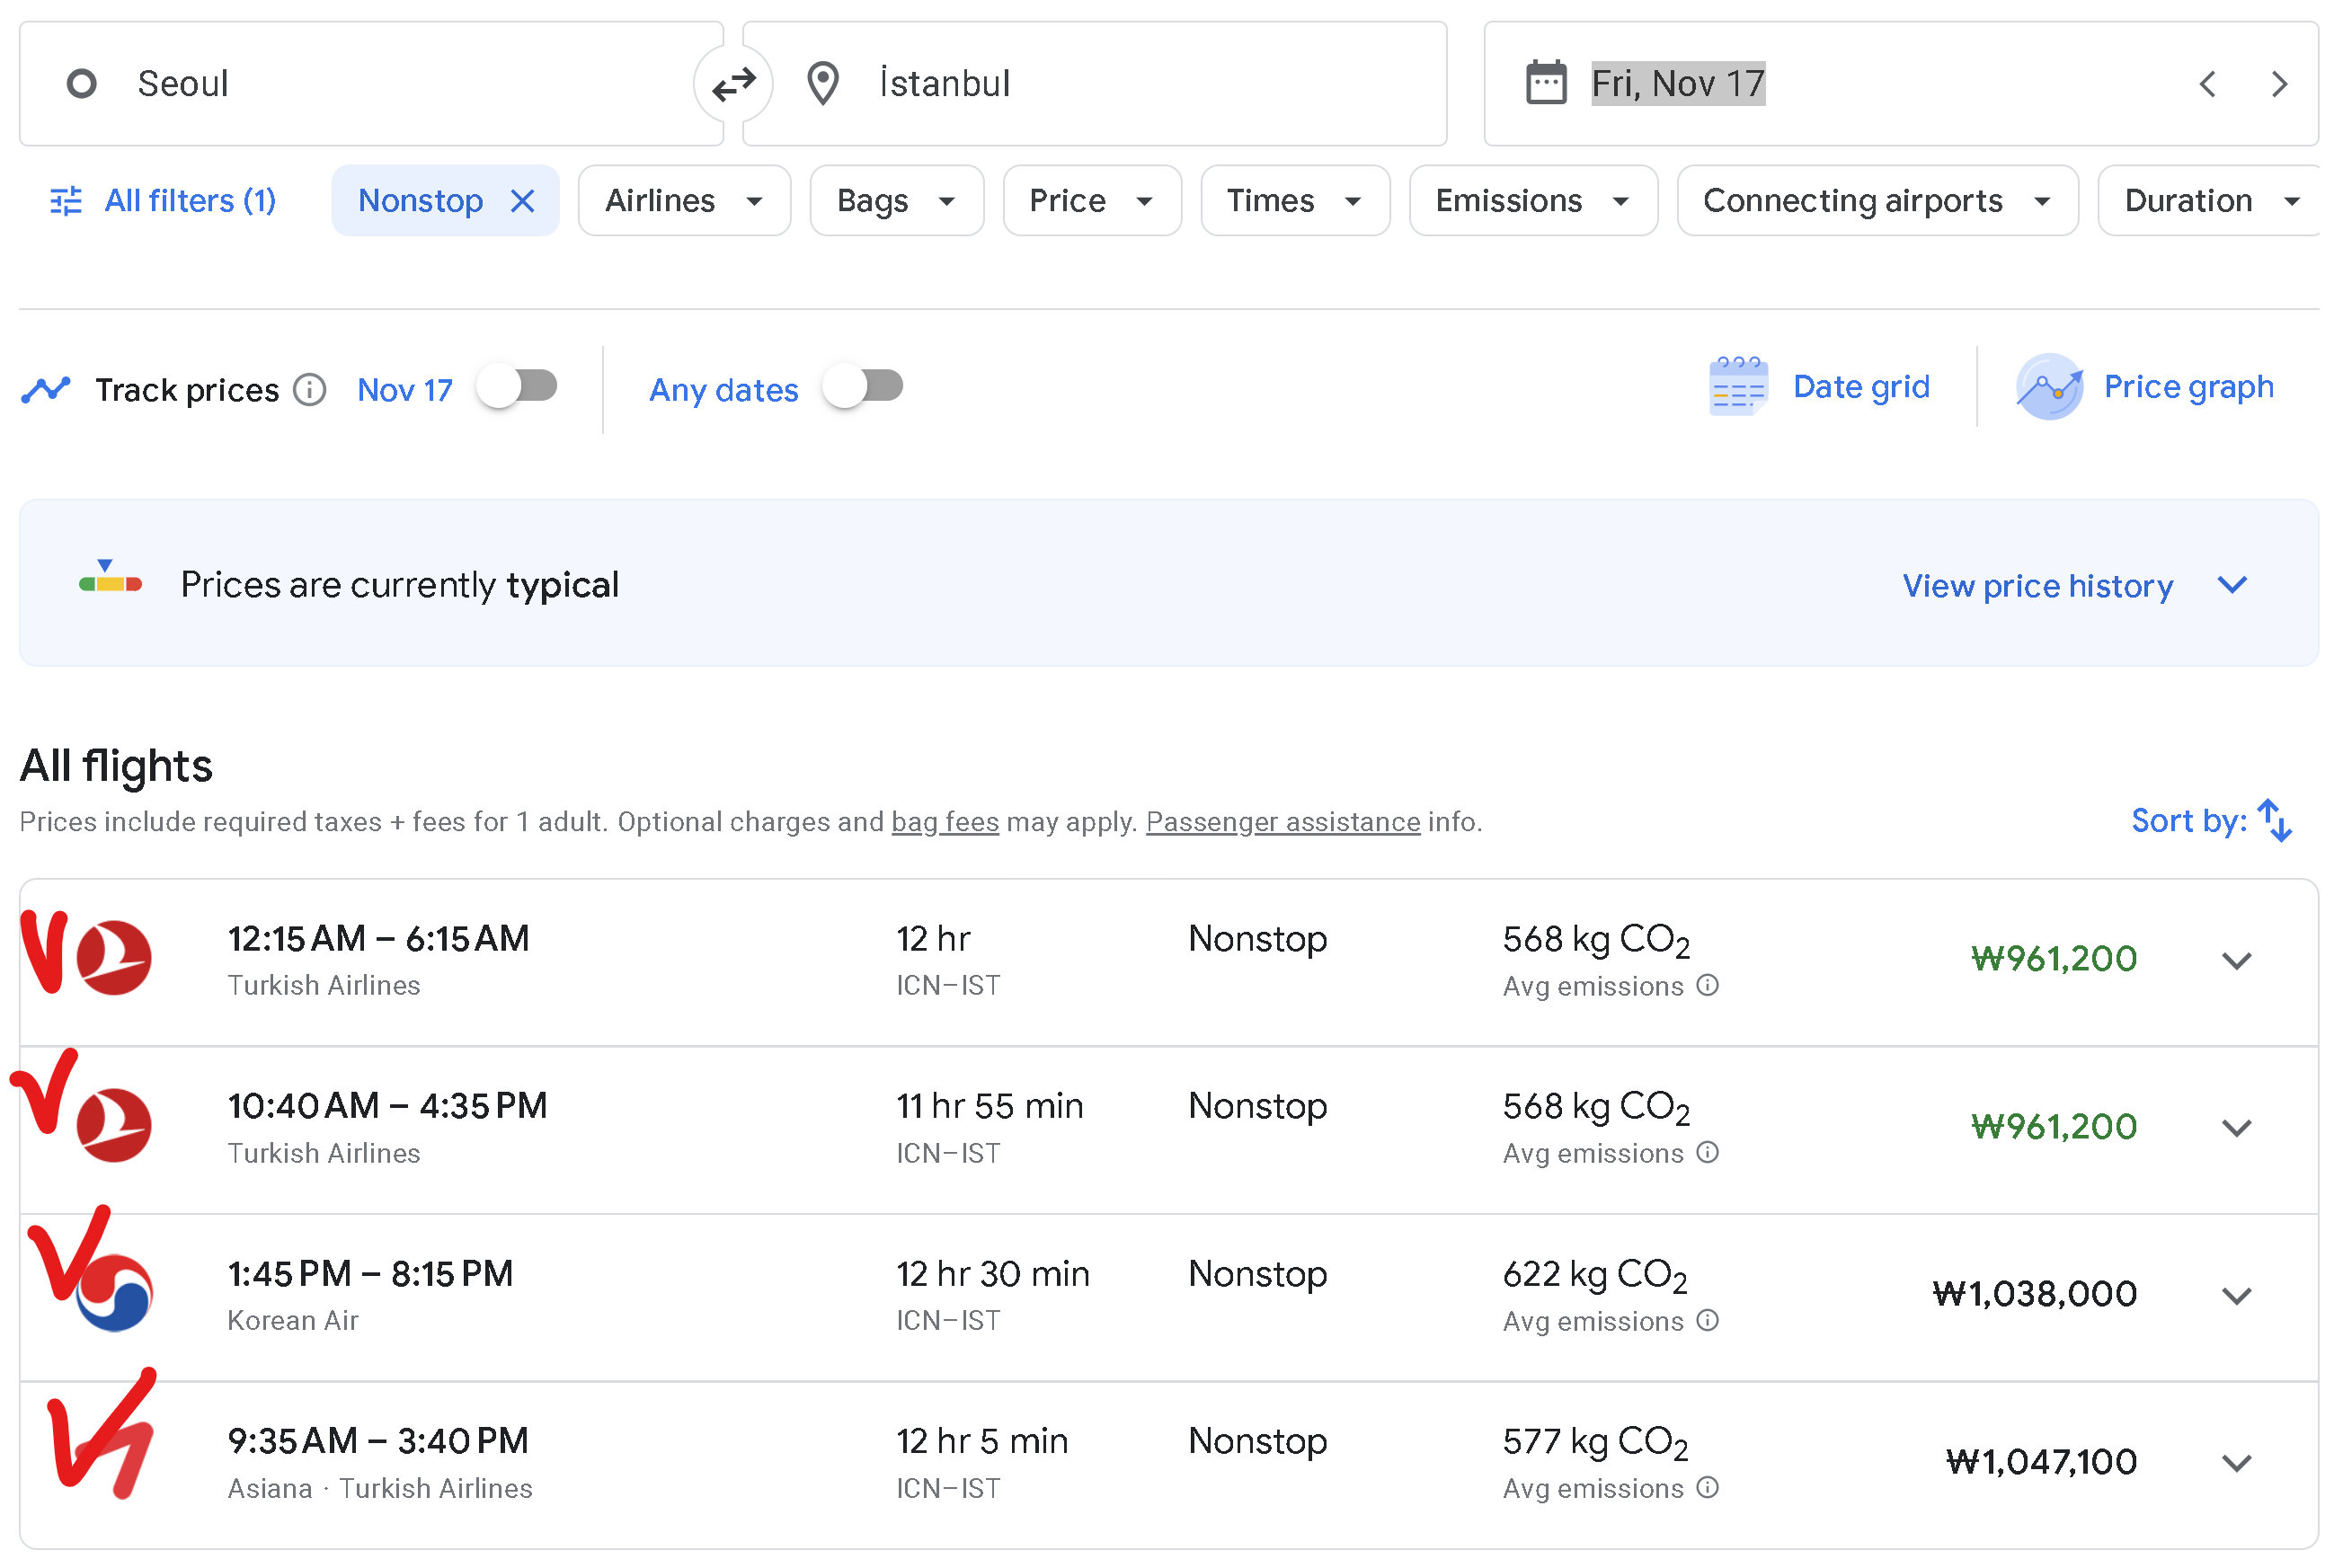Expand the 9:35 AM Asiana flight
The width and height of the screenshot is (2343, 1568).
click(2236, 1463)
